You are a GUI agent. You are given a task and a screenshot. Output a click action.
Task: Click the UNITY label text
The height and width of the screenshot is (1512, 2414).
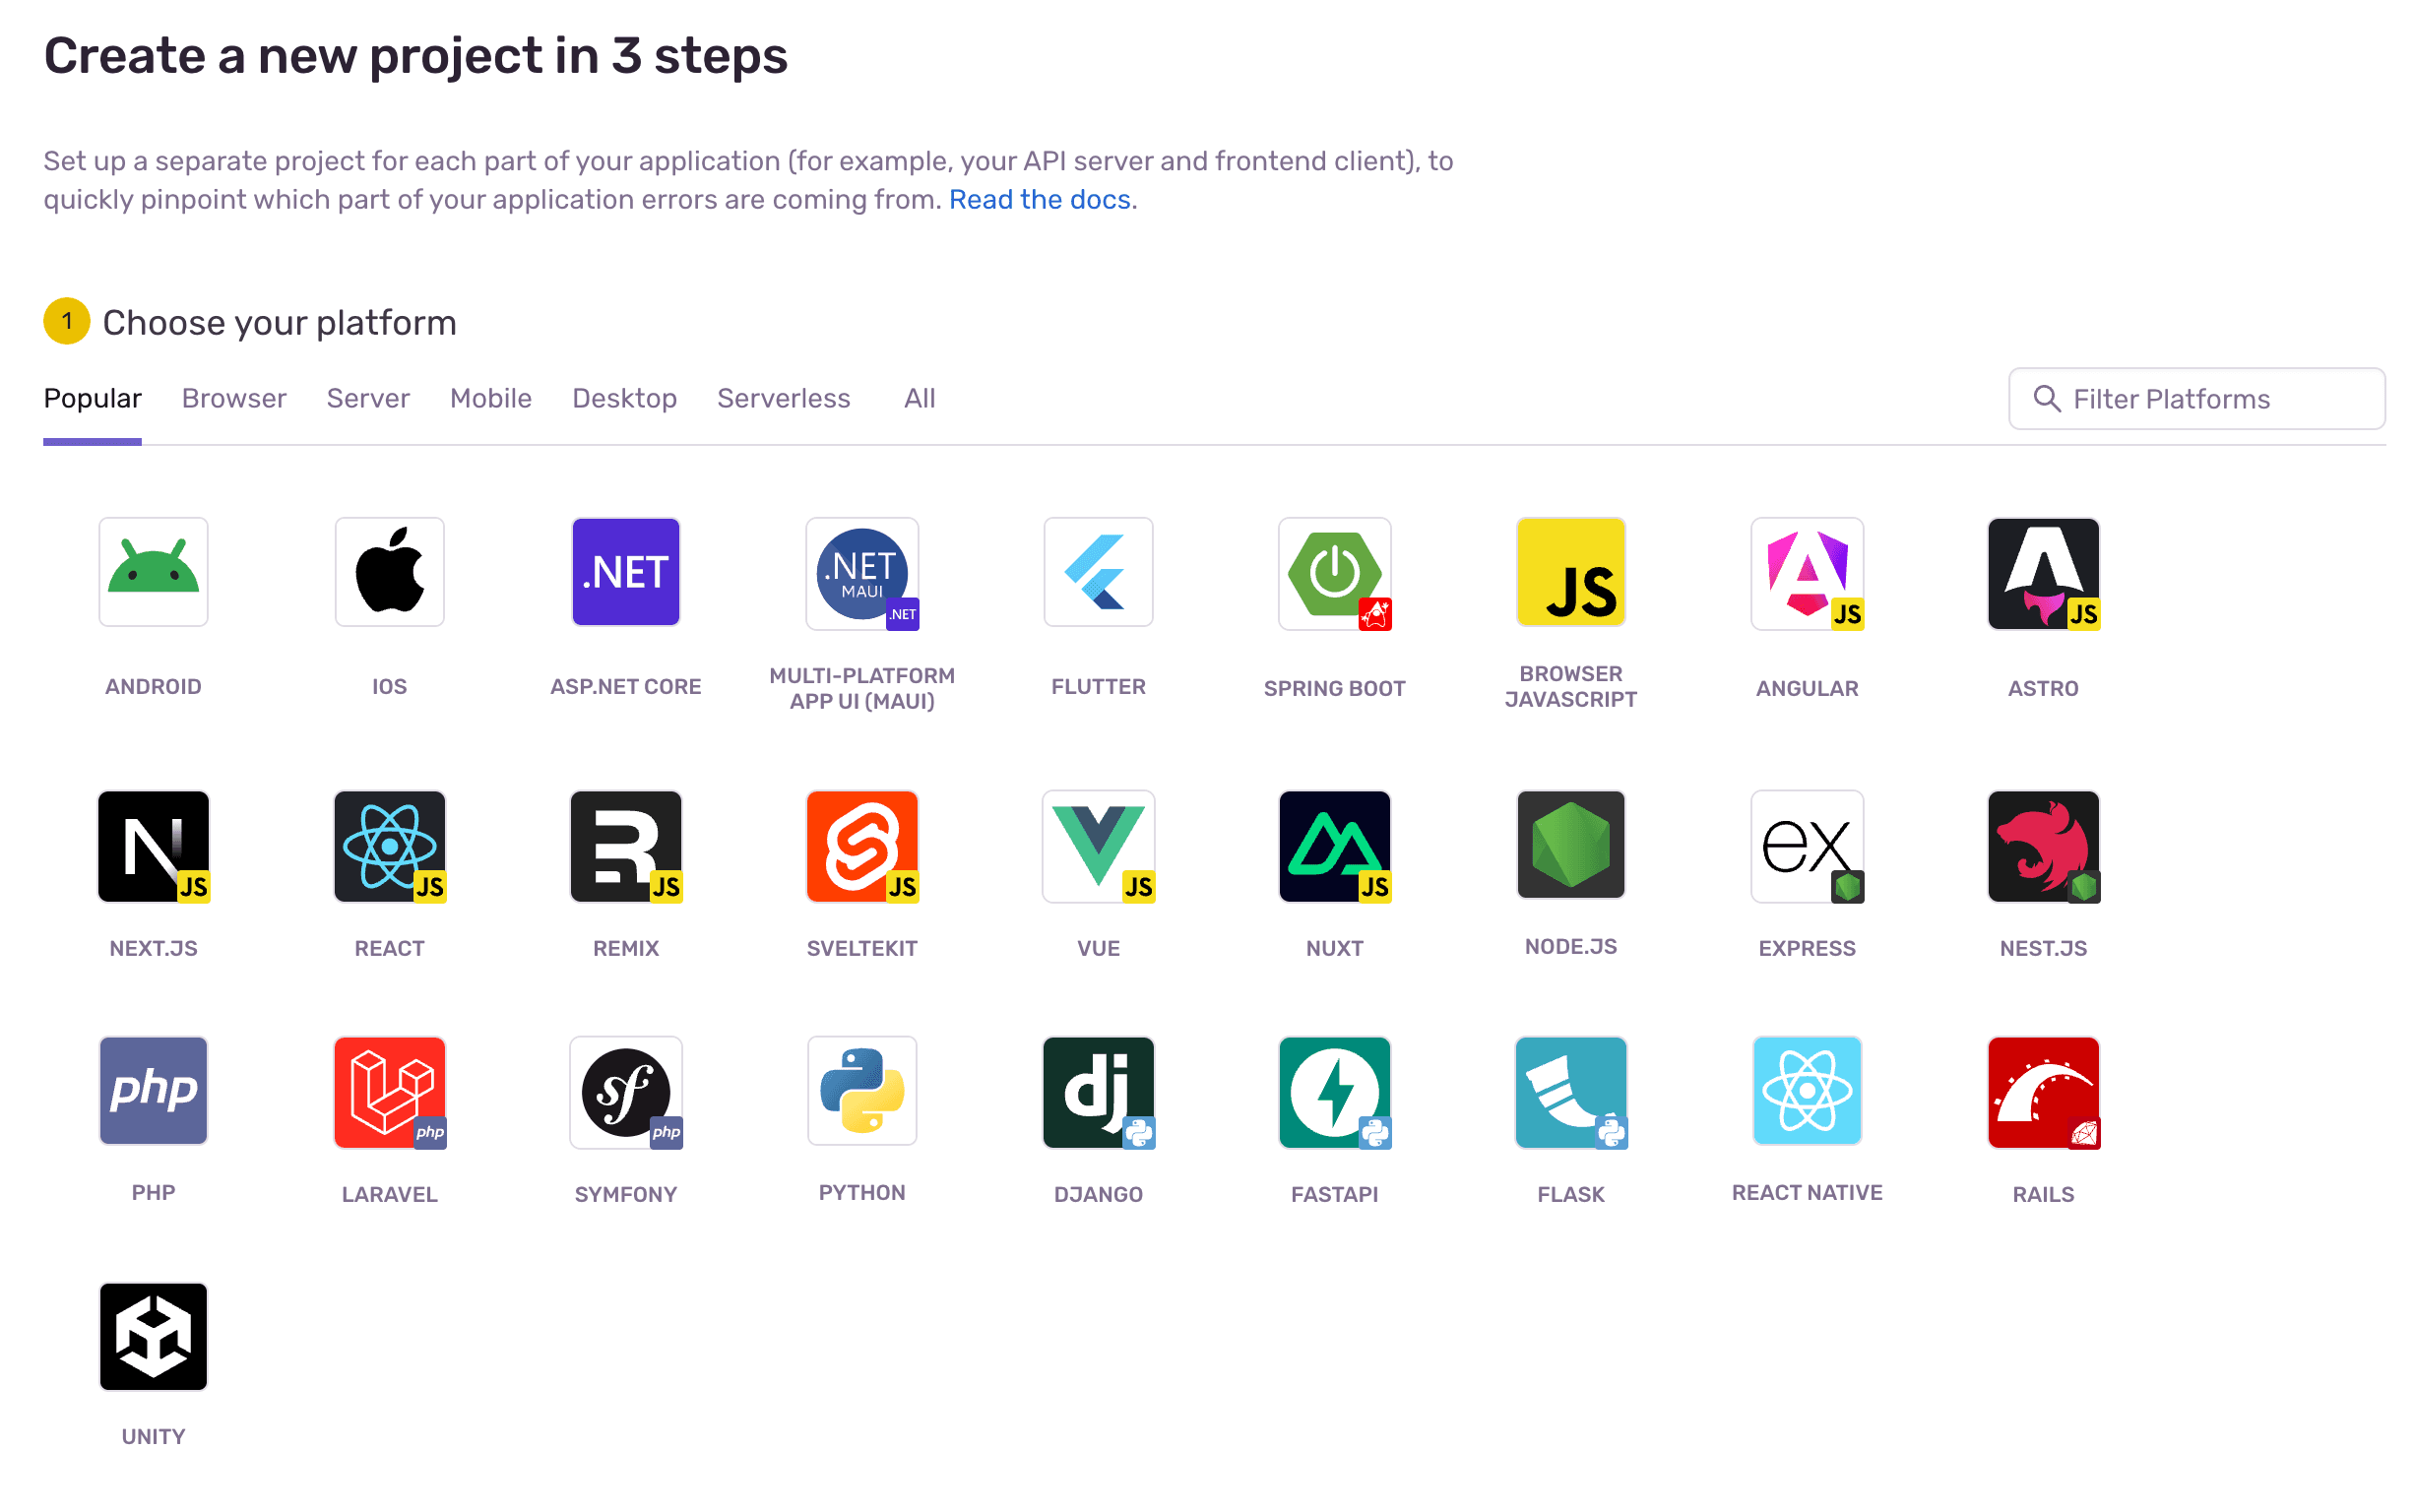point(153,1437)
